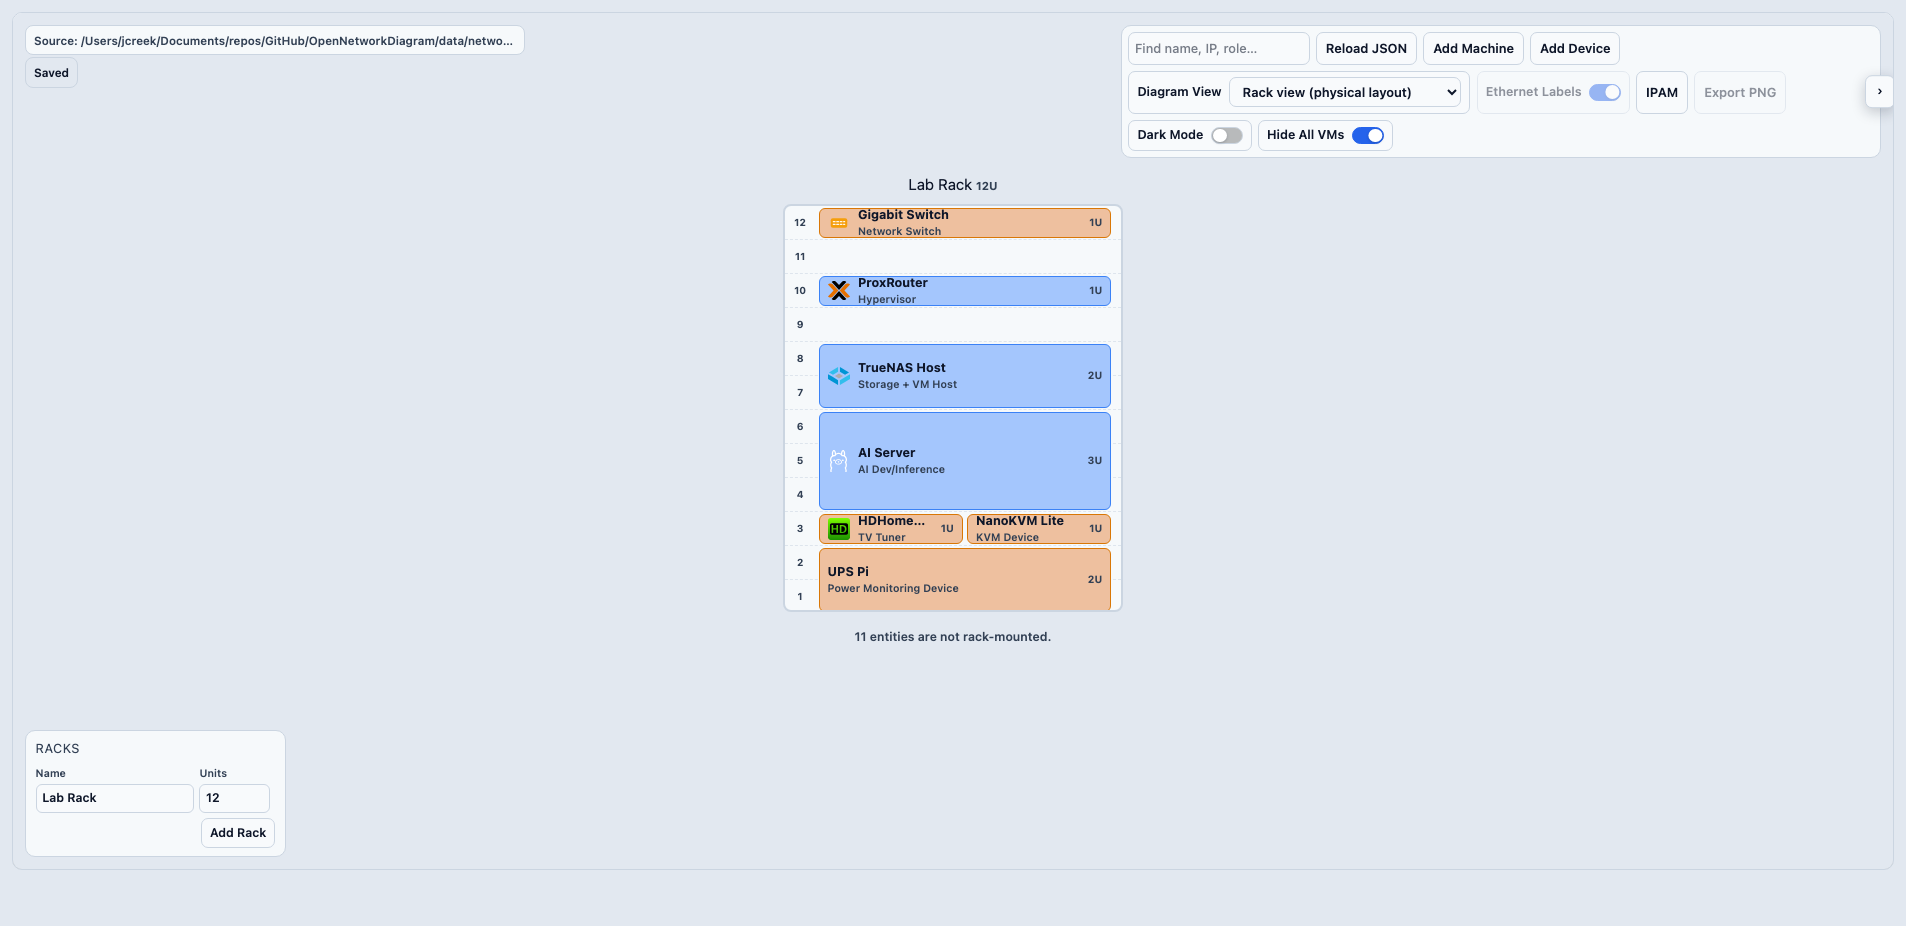Click the AI Server 3U label
This screenshot has height=926, width=1906.
click(x=1094, y=461)
